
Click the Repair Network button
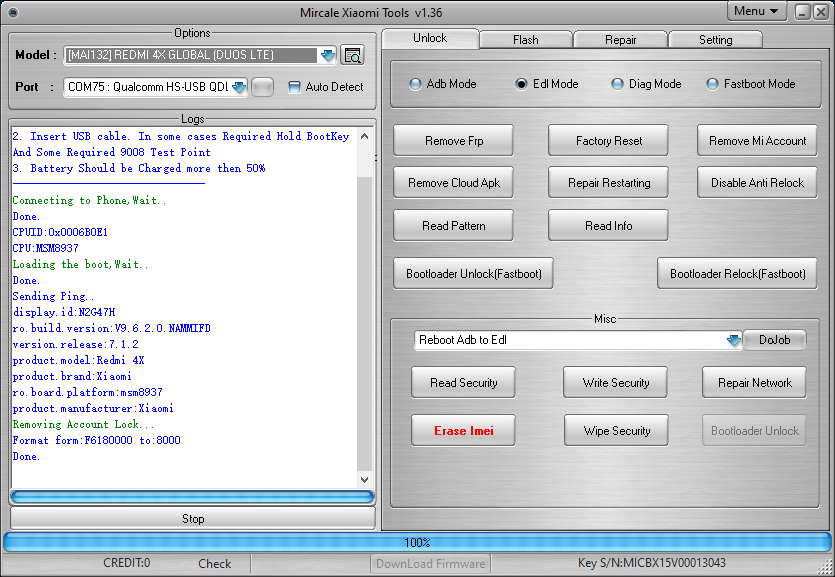pos(754,383)
